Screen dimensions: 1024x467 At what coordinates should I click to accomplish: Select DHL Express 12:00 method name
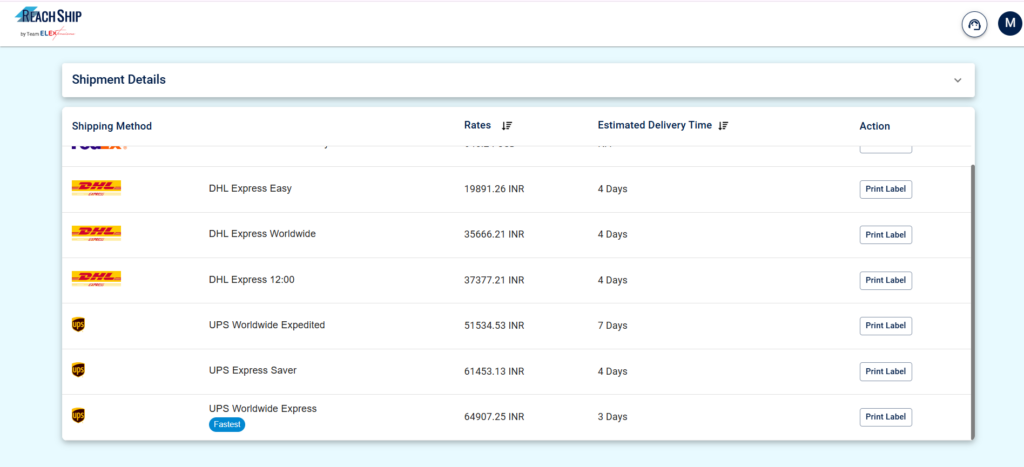252,279
